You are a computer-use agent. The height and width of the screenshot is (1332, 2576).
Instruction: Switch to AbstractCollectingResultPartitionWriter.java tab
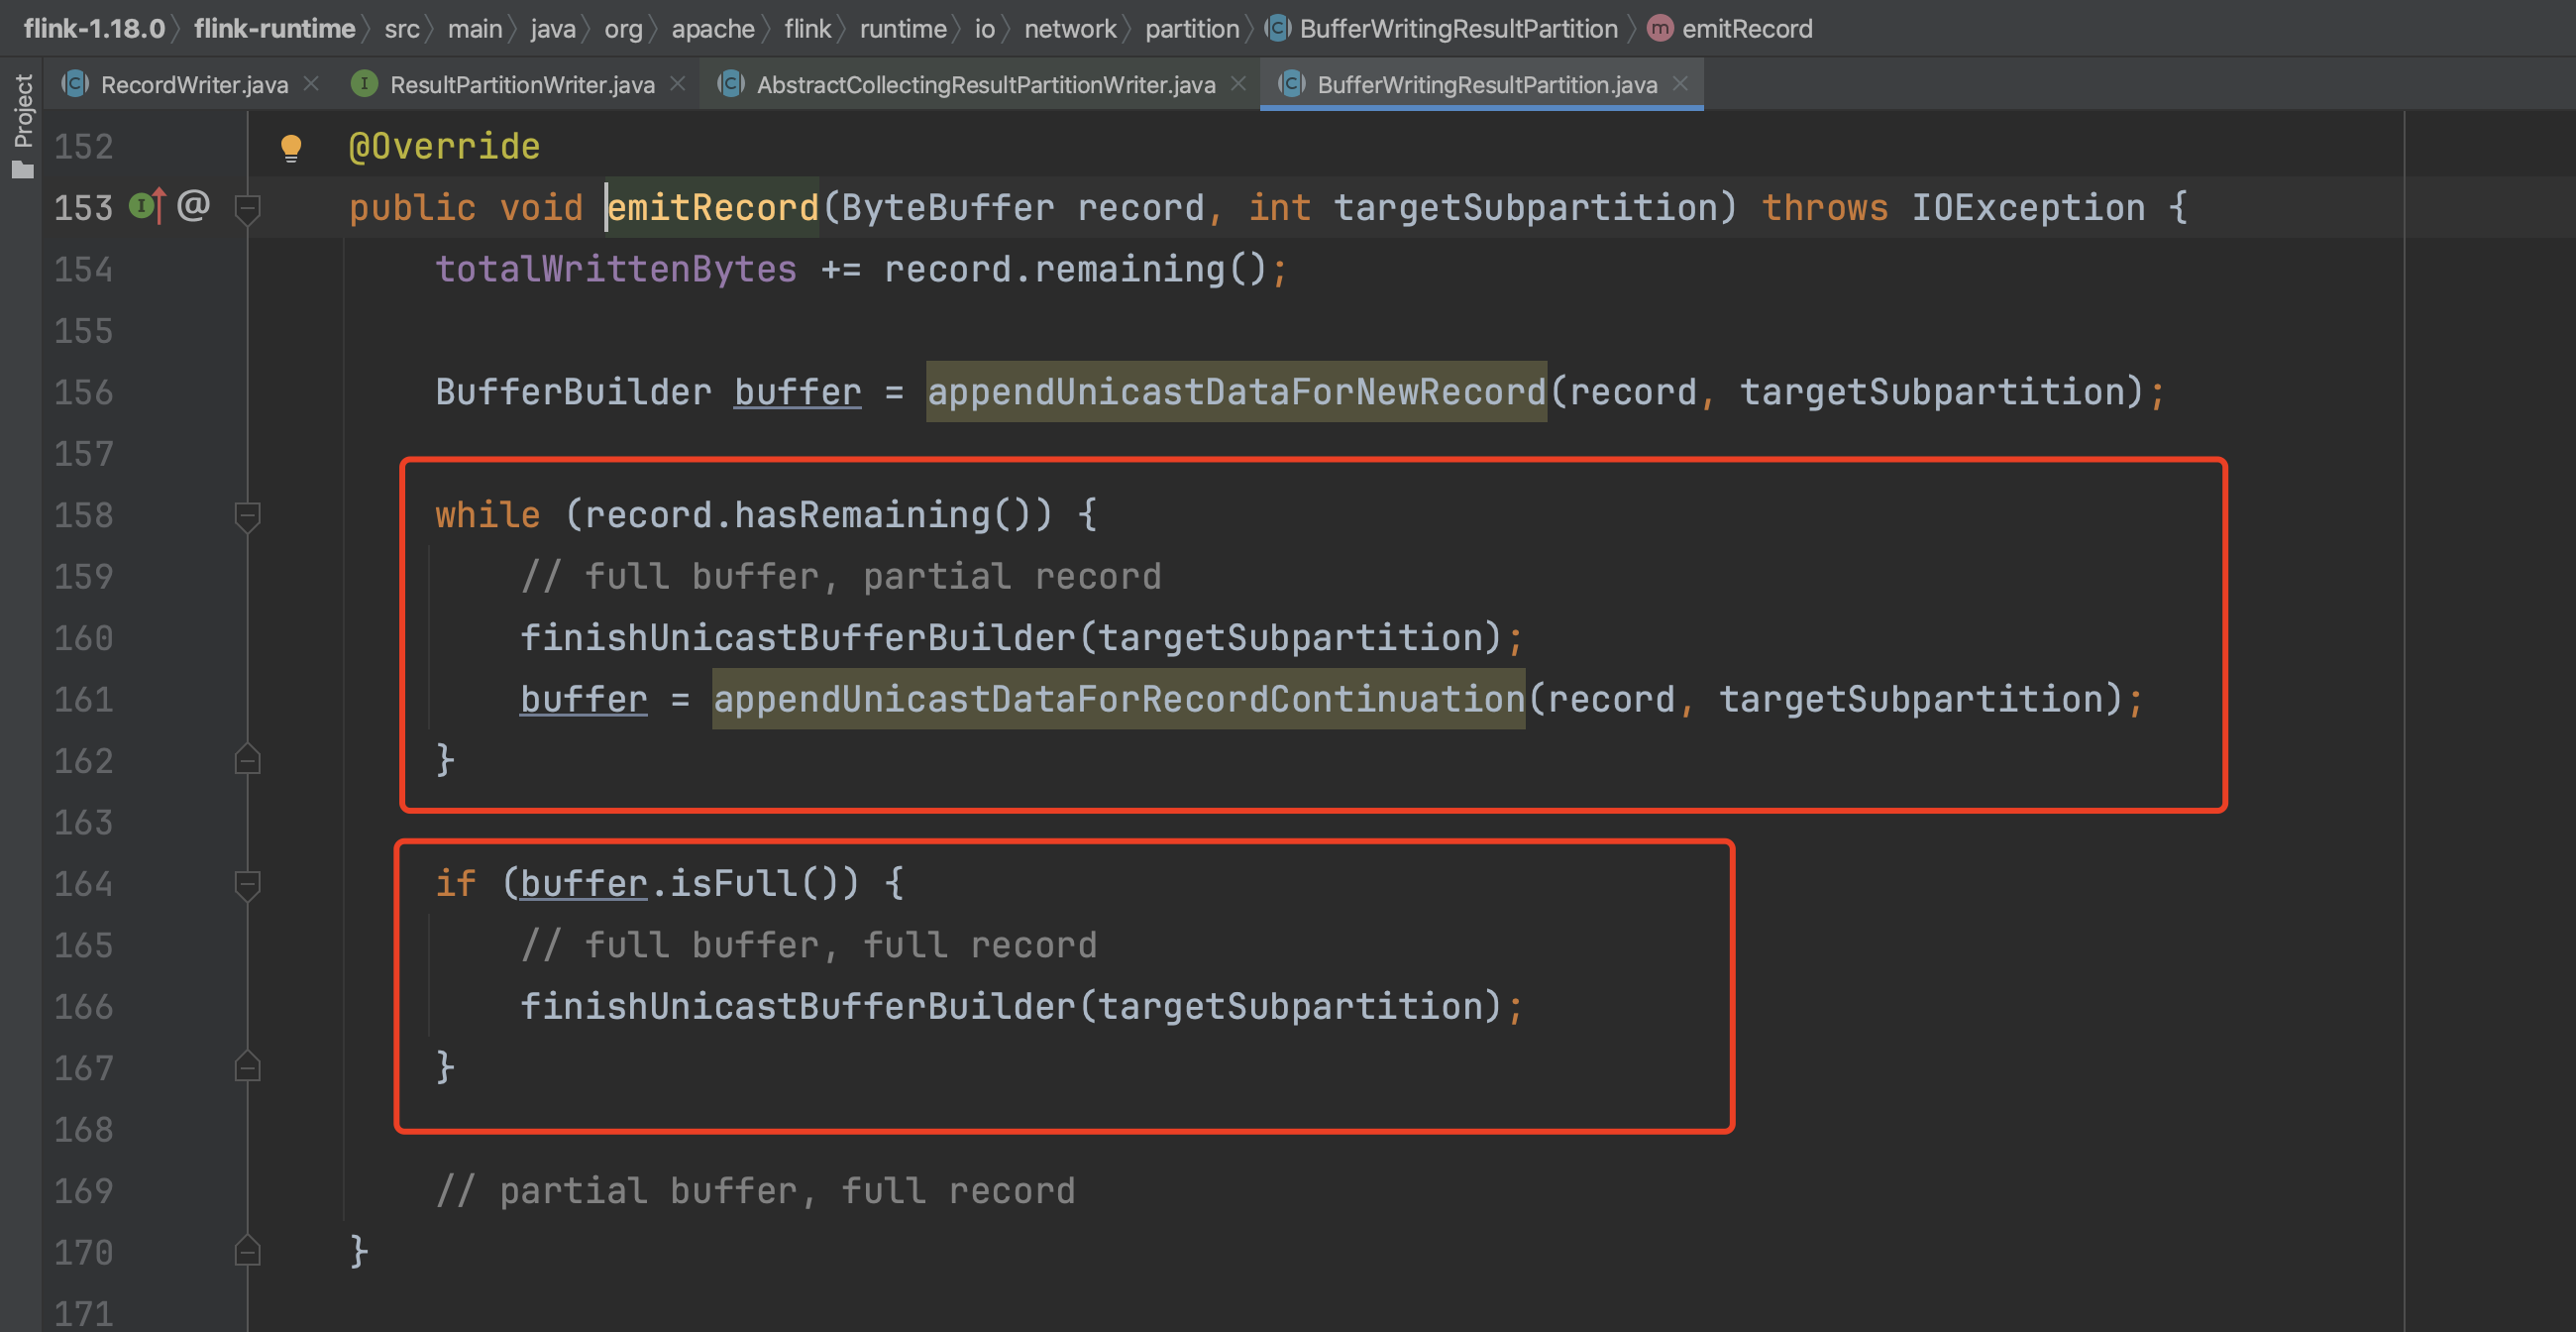[x=985, y=85]
